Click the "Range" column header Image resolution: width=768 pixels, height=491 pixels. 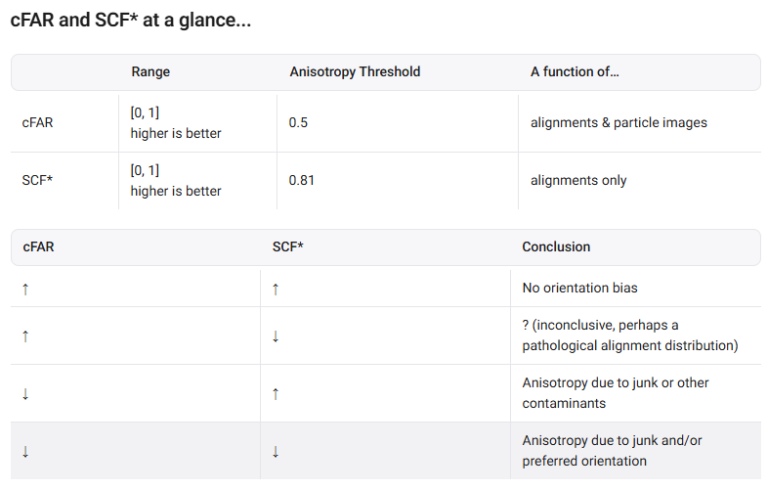click(150, 72)
